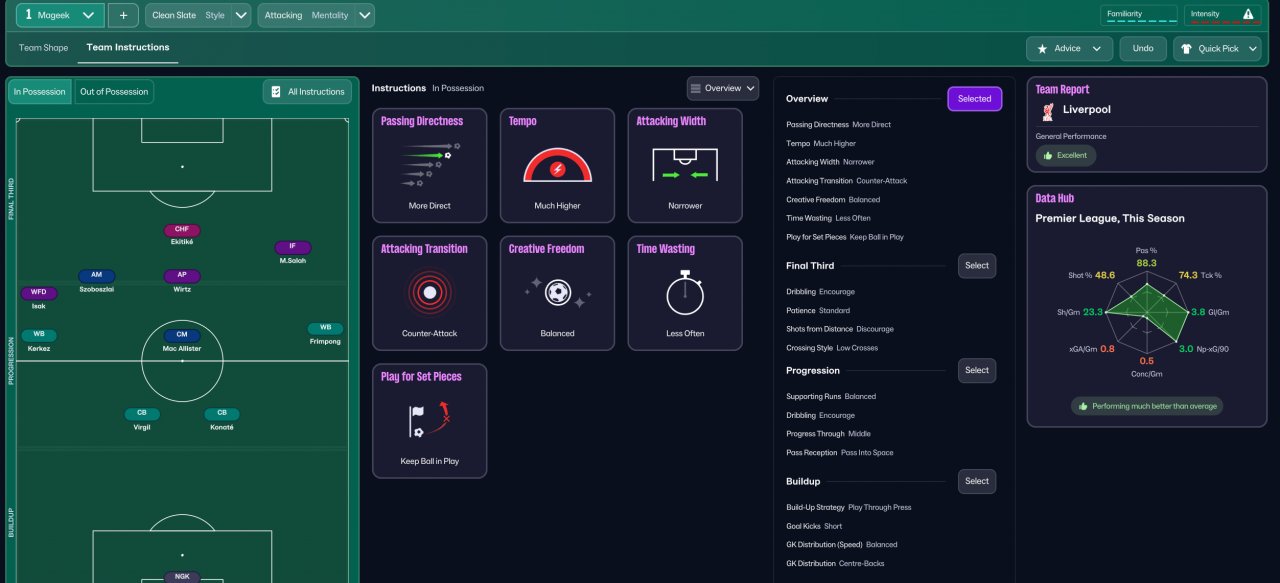The image size is (1280, 583).
Task: Click Select next to Progression
Action: [x=977, y=370]
